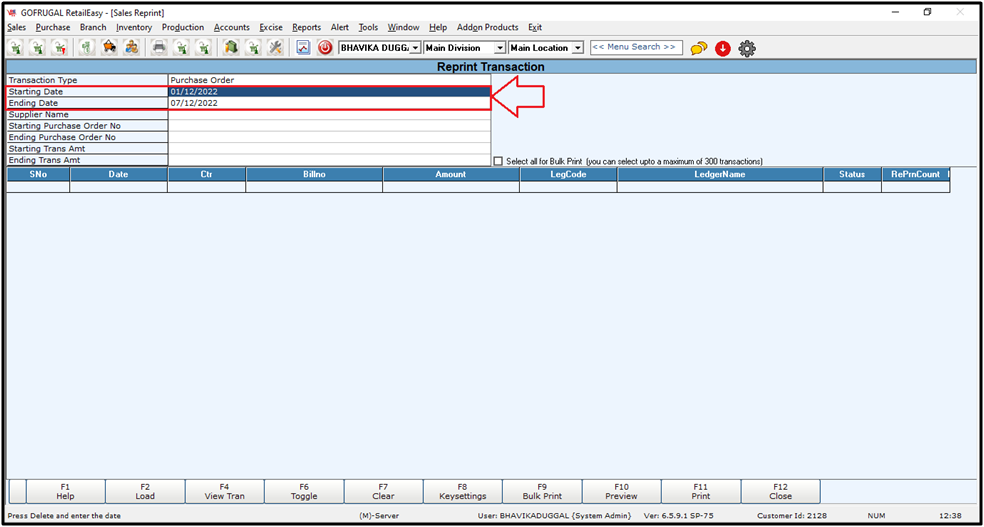The width and height of the screenshot is (984, 527).
Task: Open the Tools menu
Action: (x=368, y=28)
